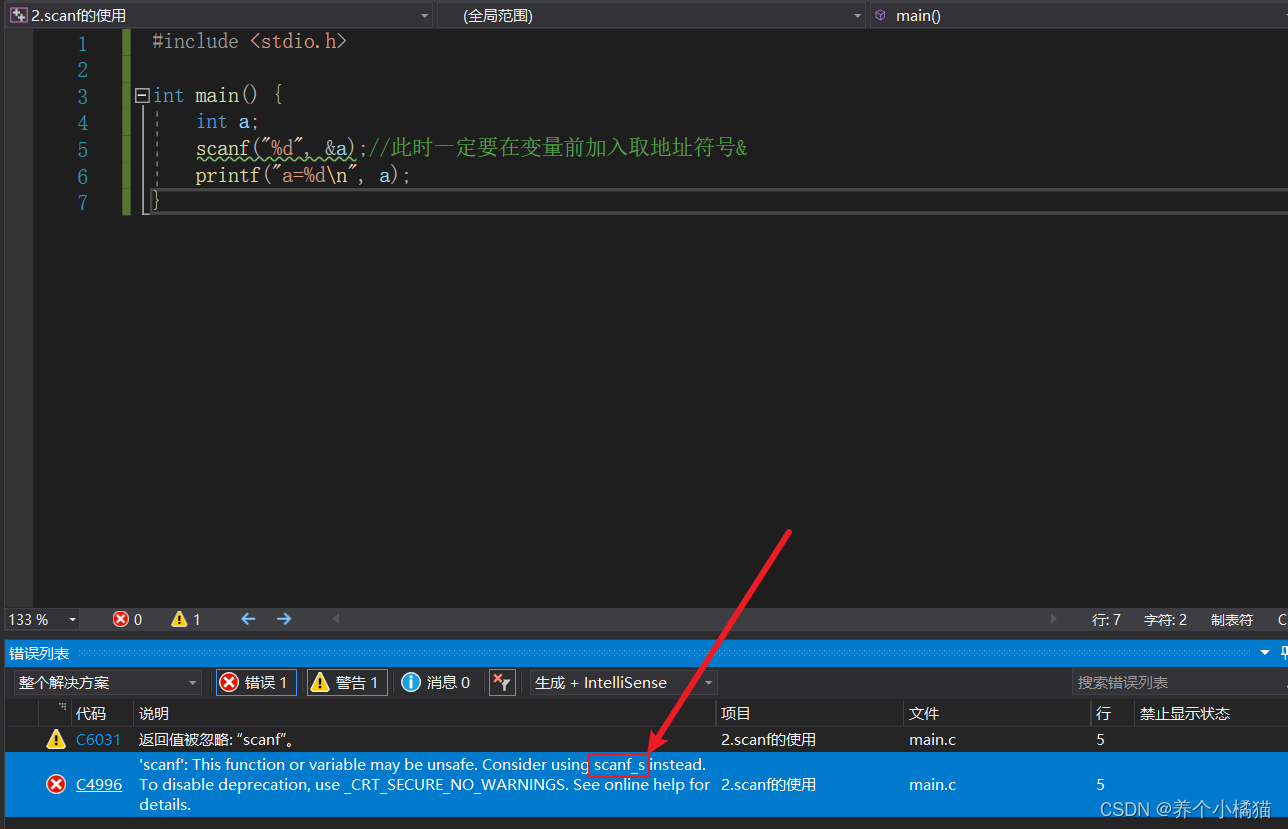
Task: Sort by the 代码 column header
Action: click(x=102, y=713)
